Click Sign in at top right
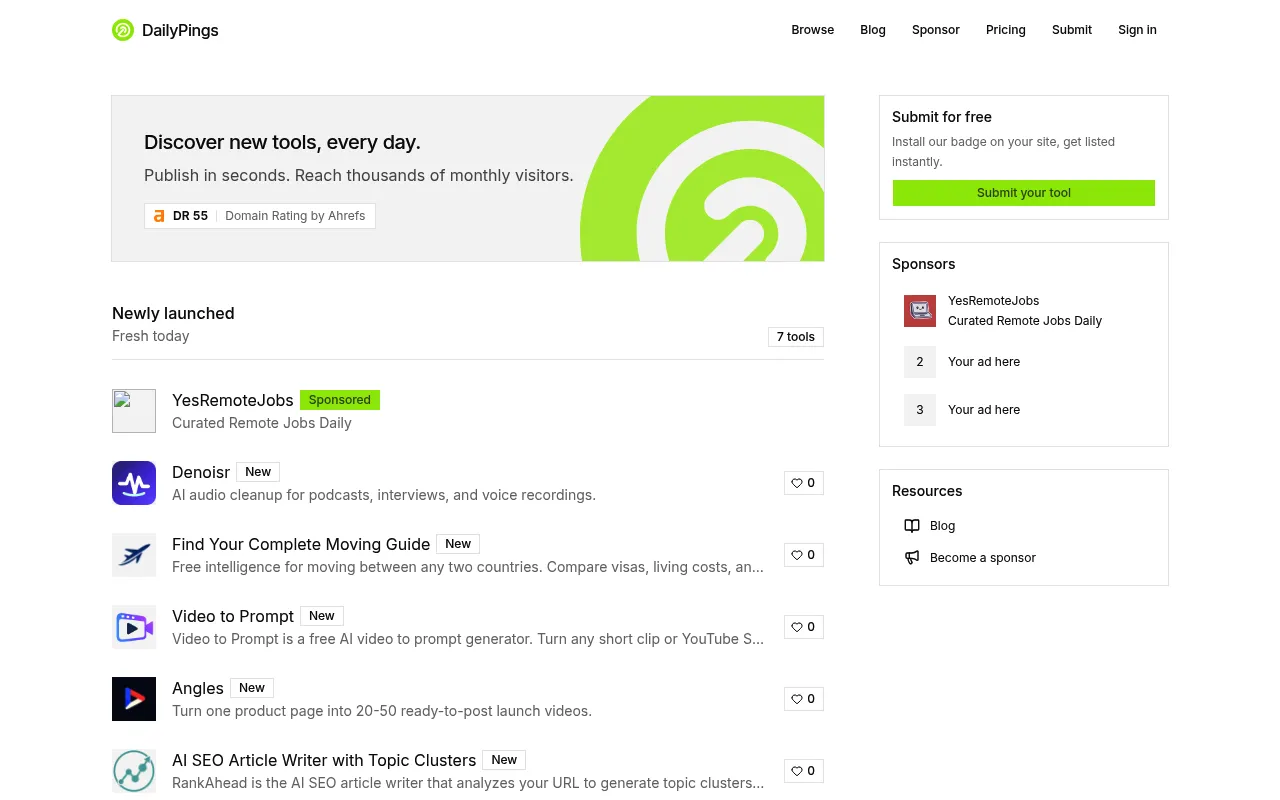Viewport: 1280px width, 800px height. point(1137,30)
